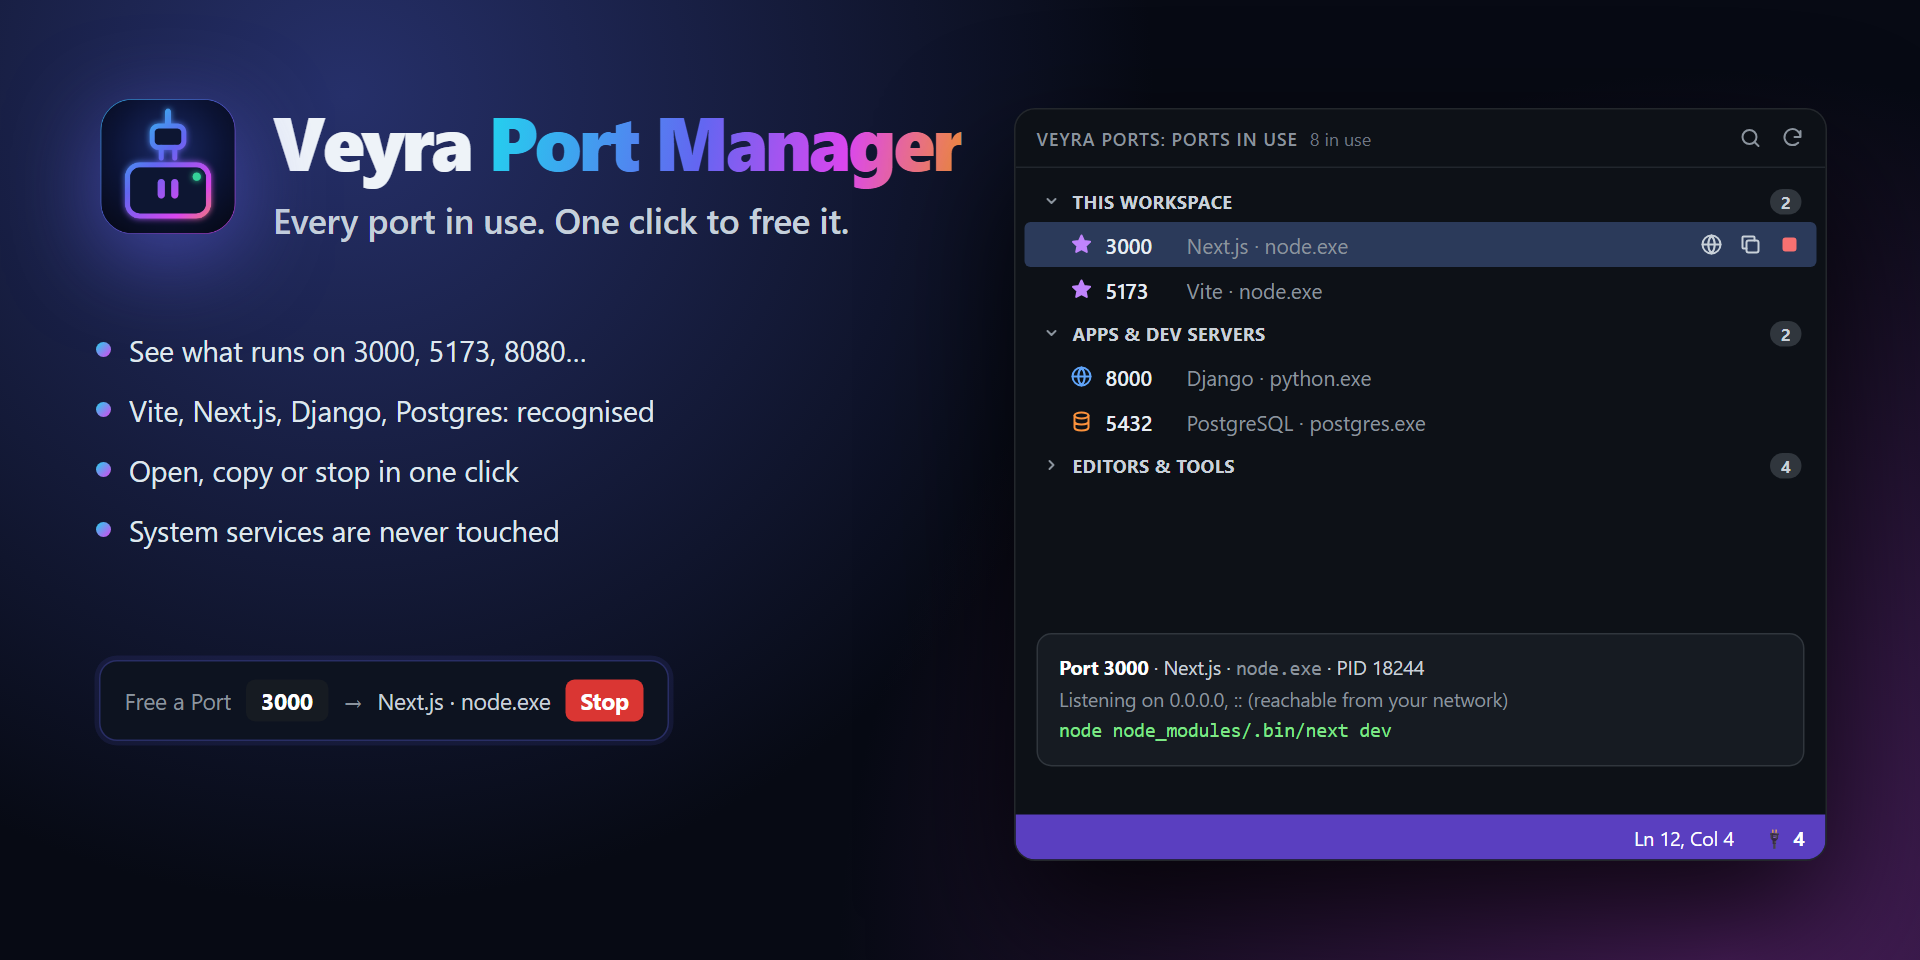
Task: Select the 8000 Django python.exe row
Action: [1420, 378]
